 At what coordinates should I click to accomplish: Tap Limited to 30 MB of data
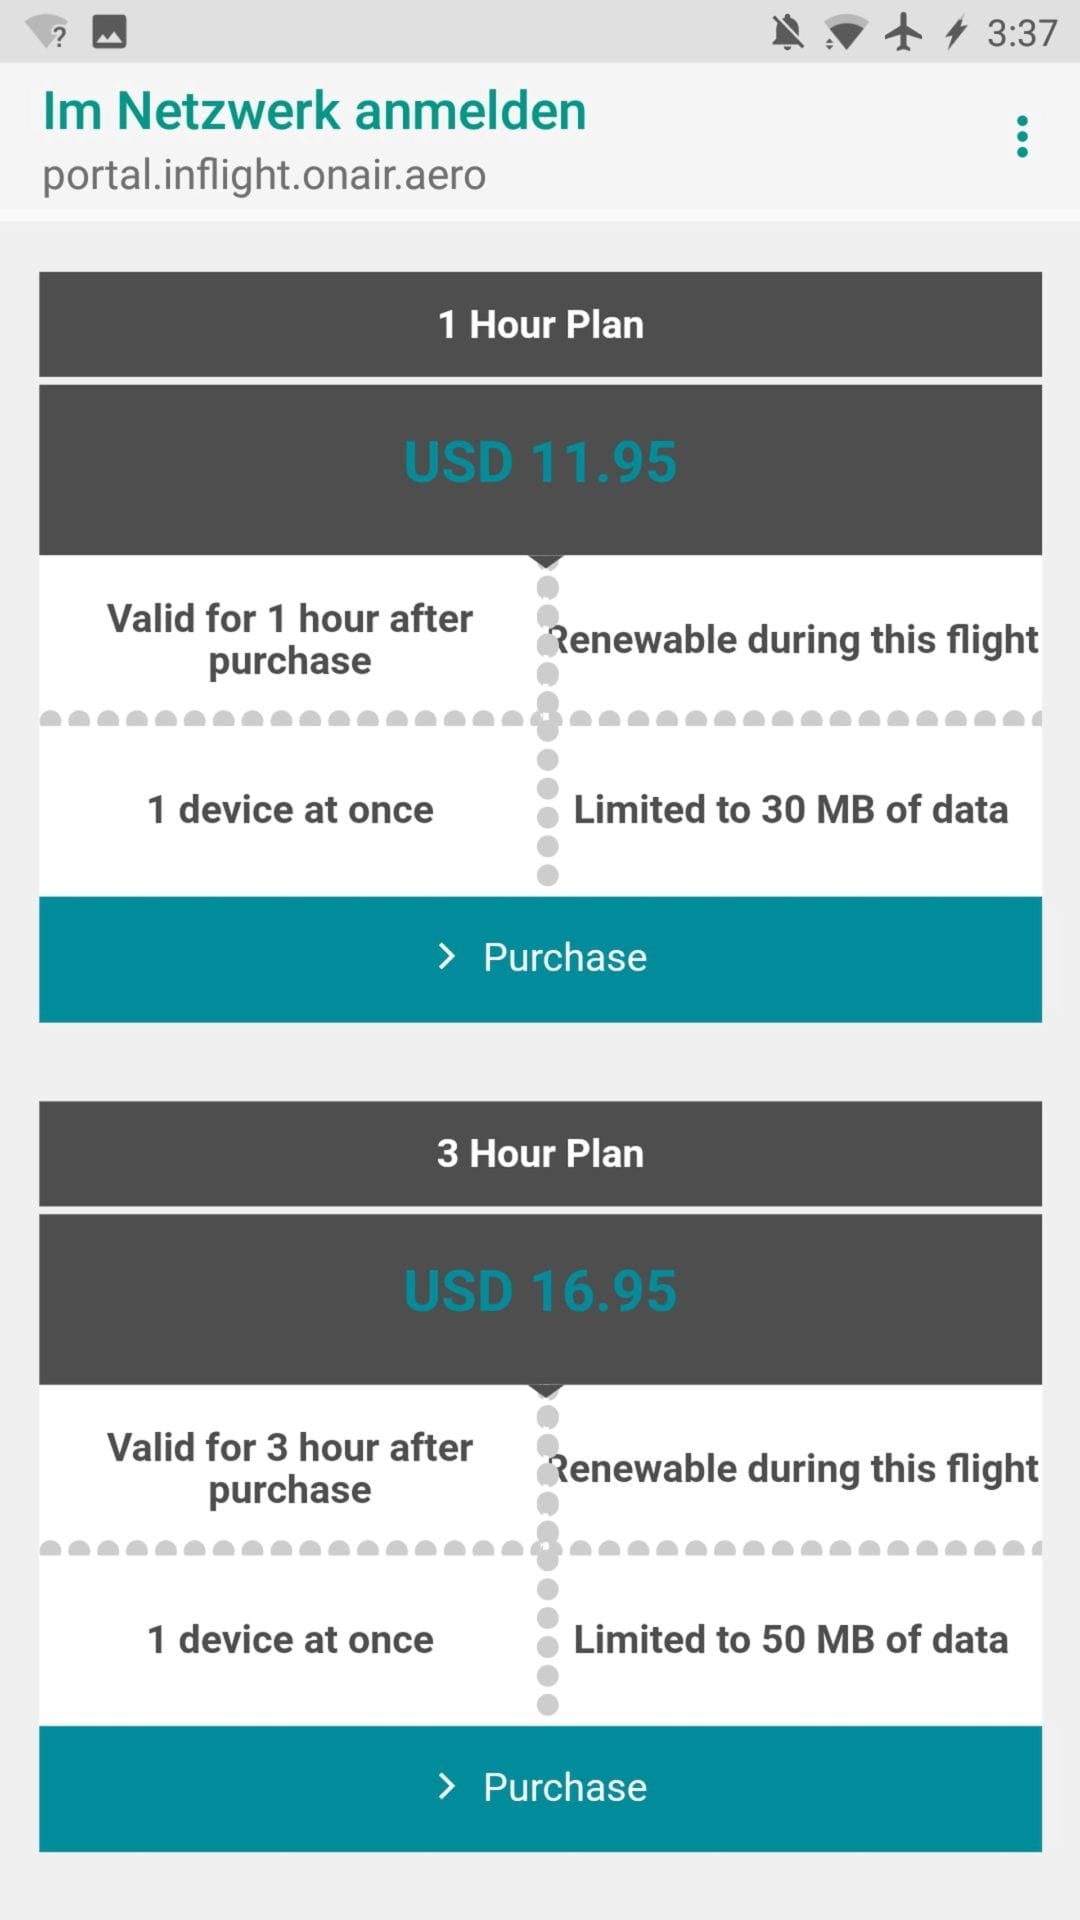pyautogui.click(x=790, y=810)
